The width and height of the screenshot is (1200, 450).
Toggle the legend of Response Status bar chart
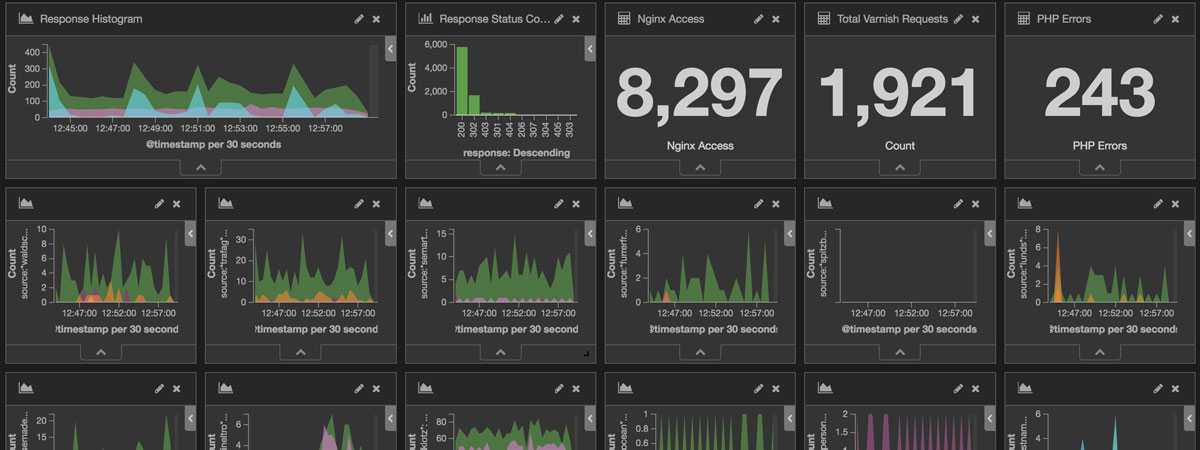pos(591,48)
